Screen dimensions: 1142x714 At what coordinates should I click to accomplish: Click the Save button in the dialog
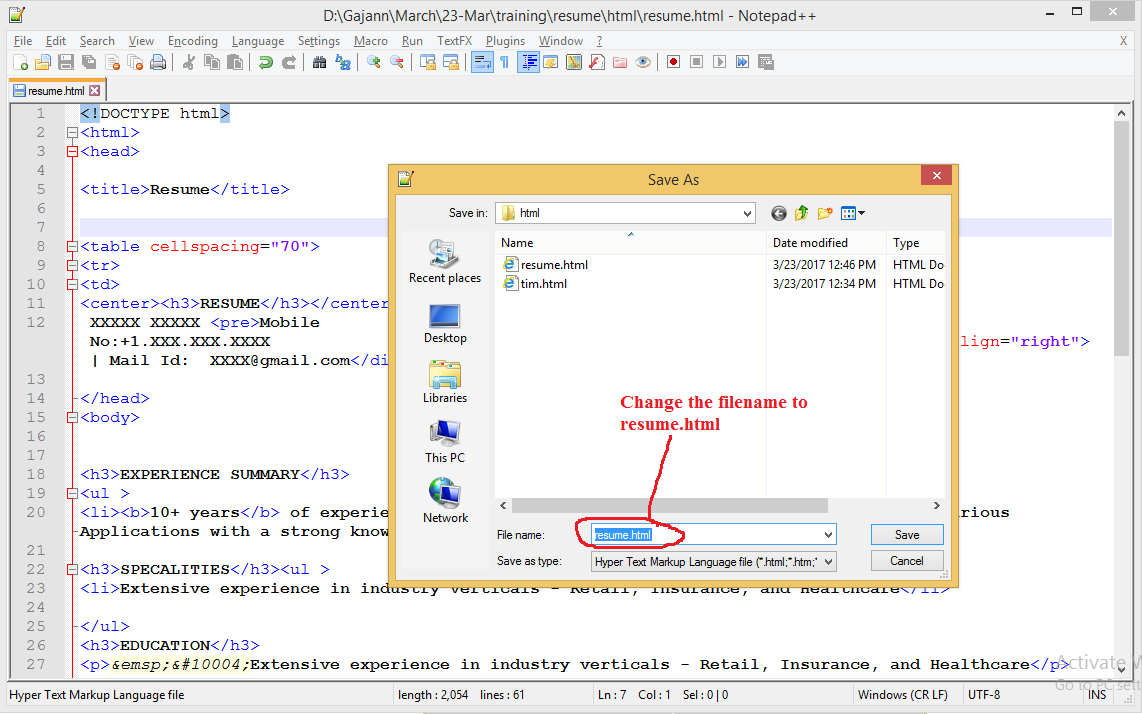click(x=907, y=535)
